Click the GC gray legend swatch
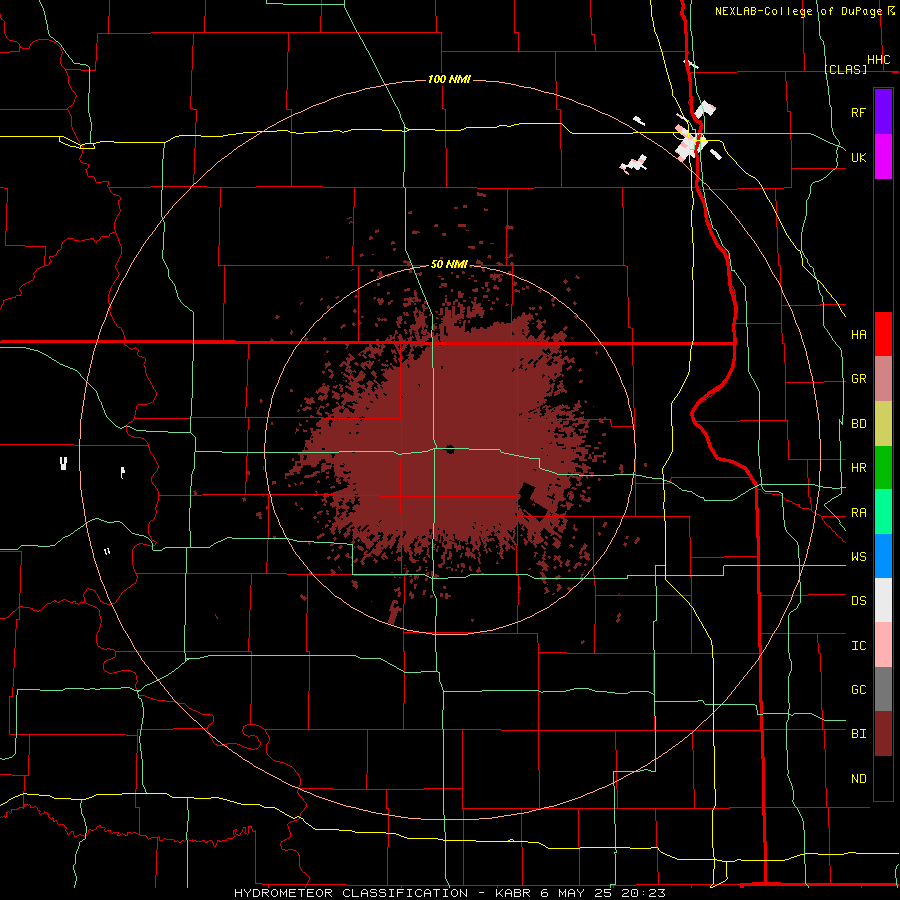This screenshot has width=900, height=900. click(883, 689)
